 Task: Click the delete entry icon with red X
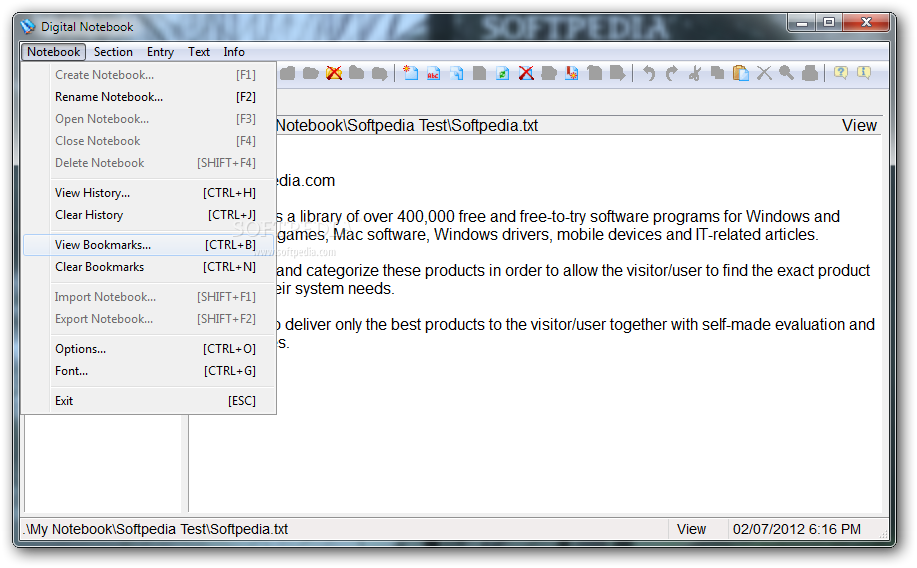pos(526,73)
